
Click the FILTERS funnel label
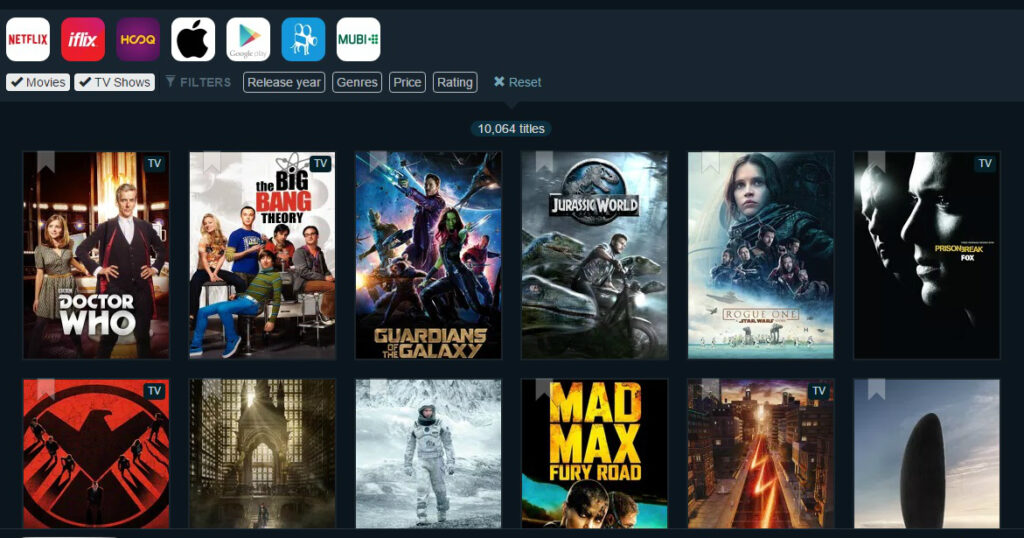point(198,82)
